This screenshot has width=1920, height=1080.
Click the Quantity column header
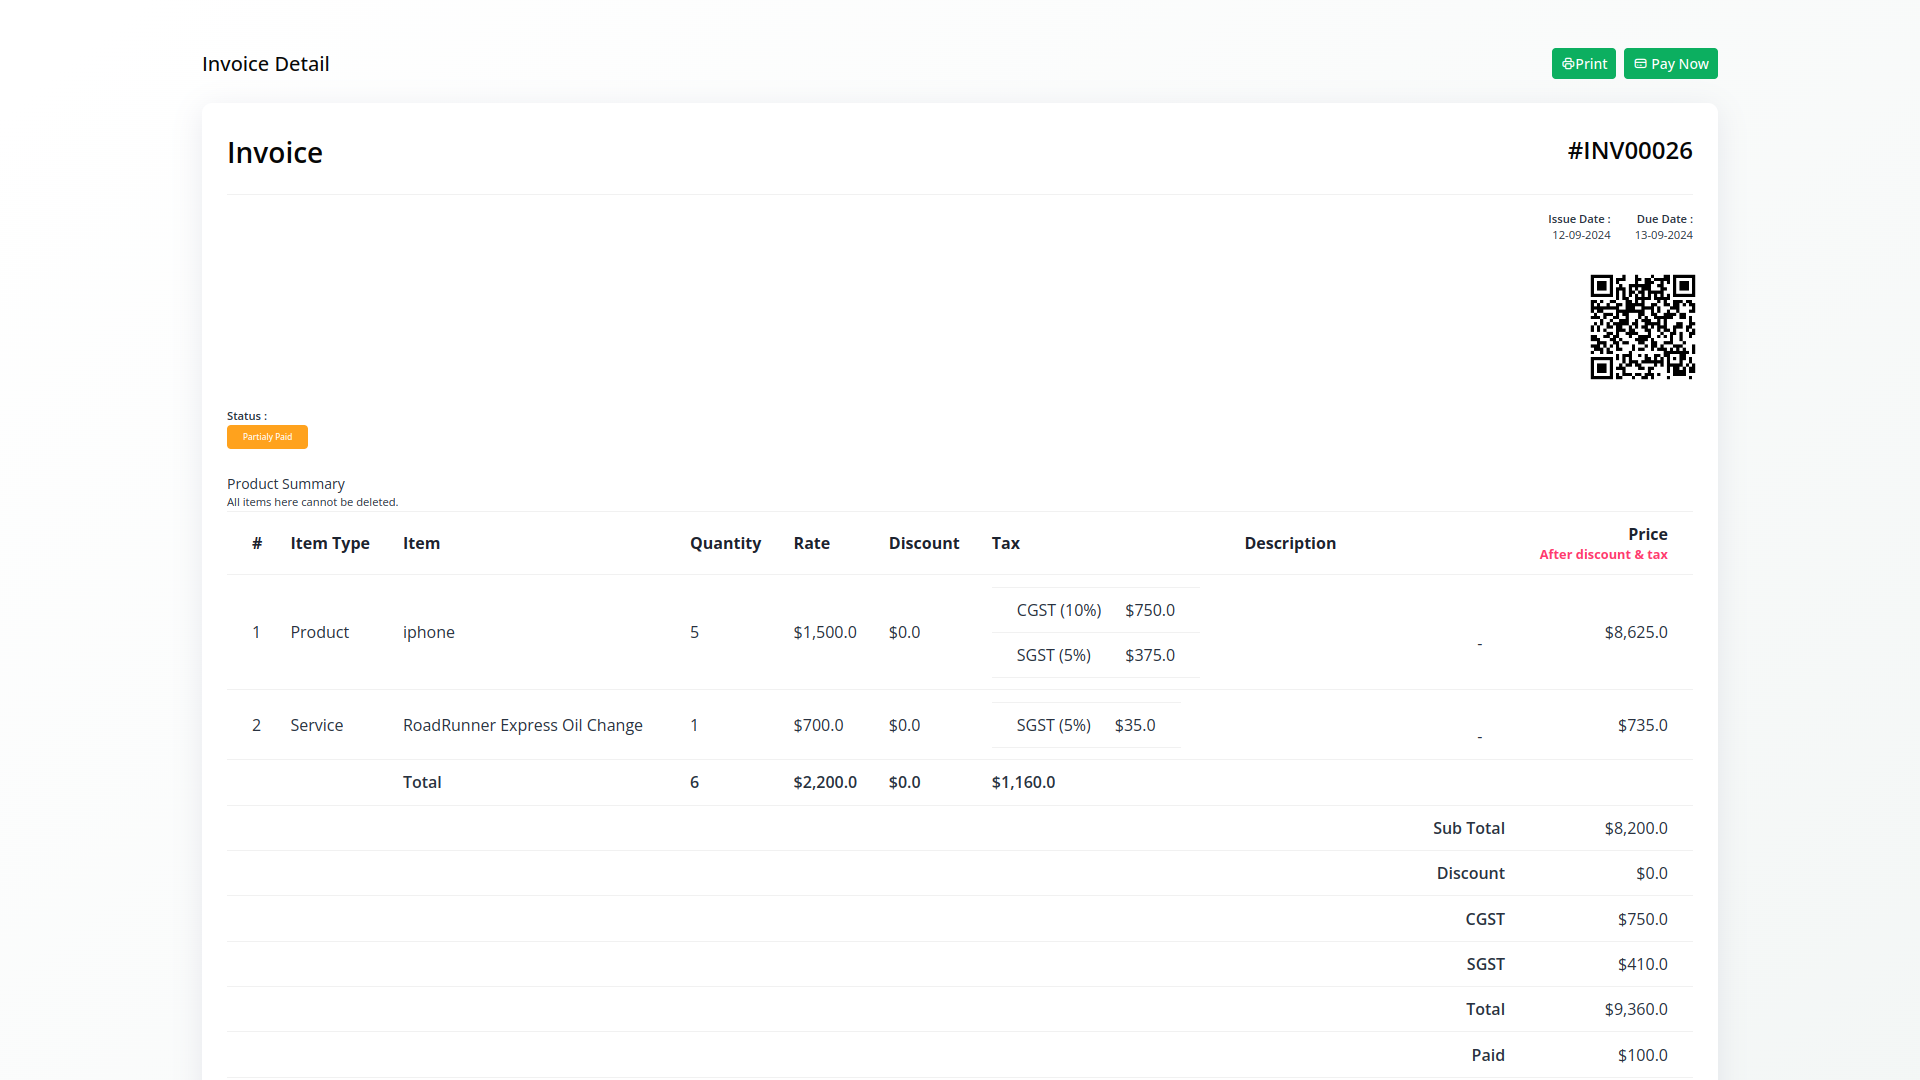point(725,543)
